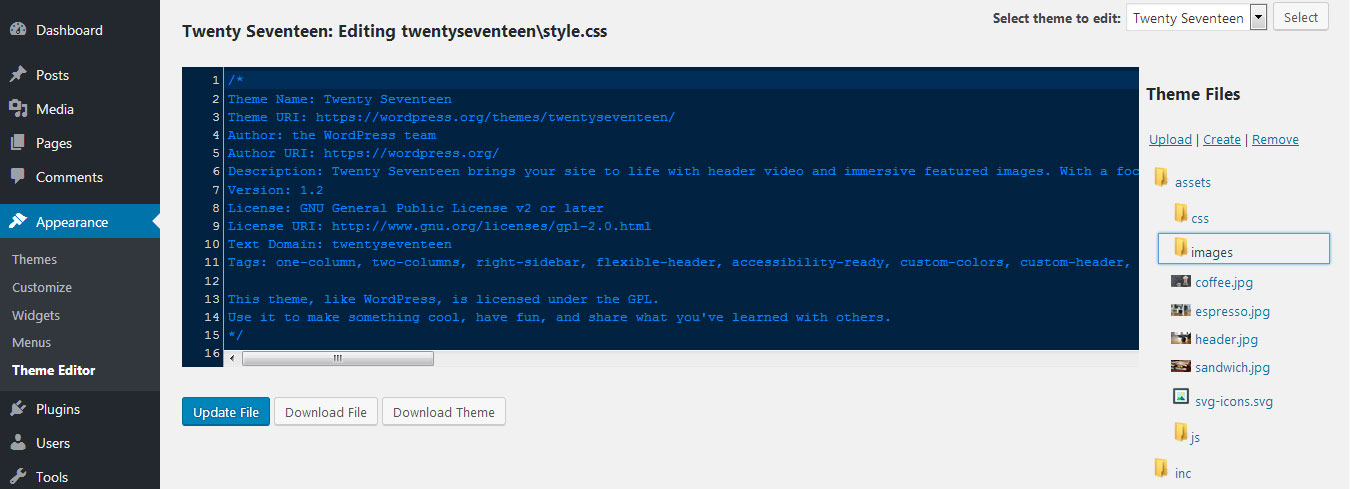Viewport: 1350px width, 489px height.
Task: Click the svg-icons.svg file icon
Action: (1181, 397)
